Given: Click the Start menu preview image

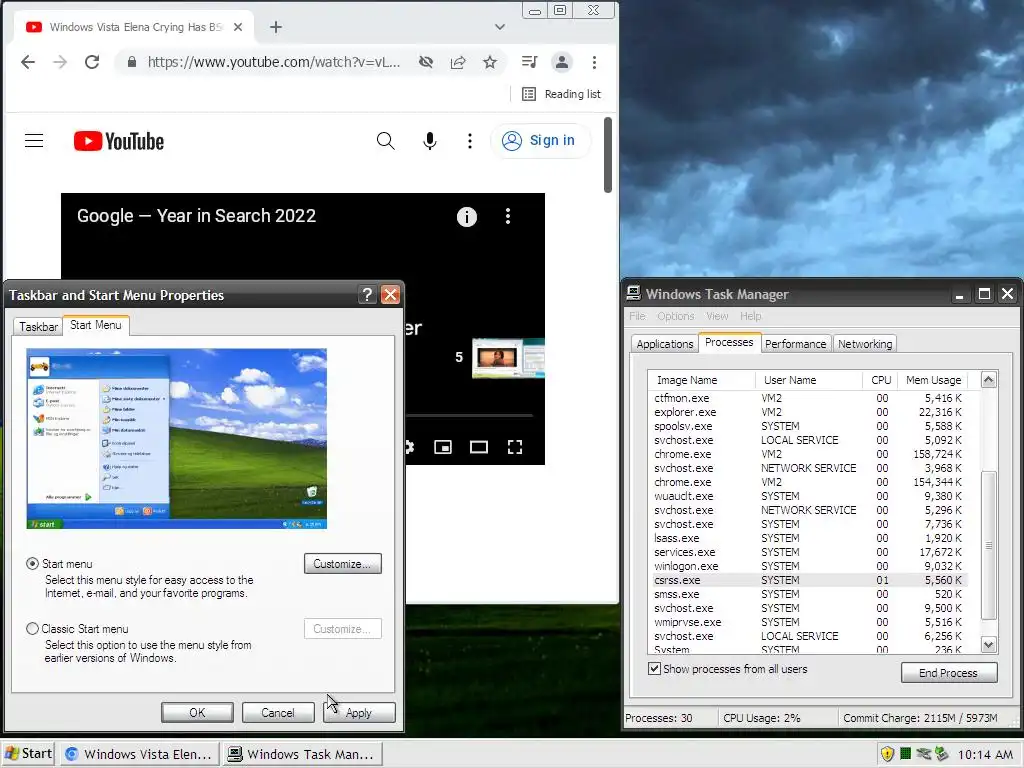Looking at the screenshot, I should point(176,438).
